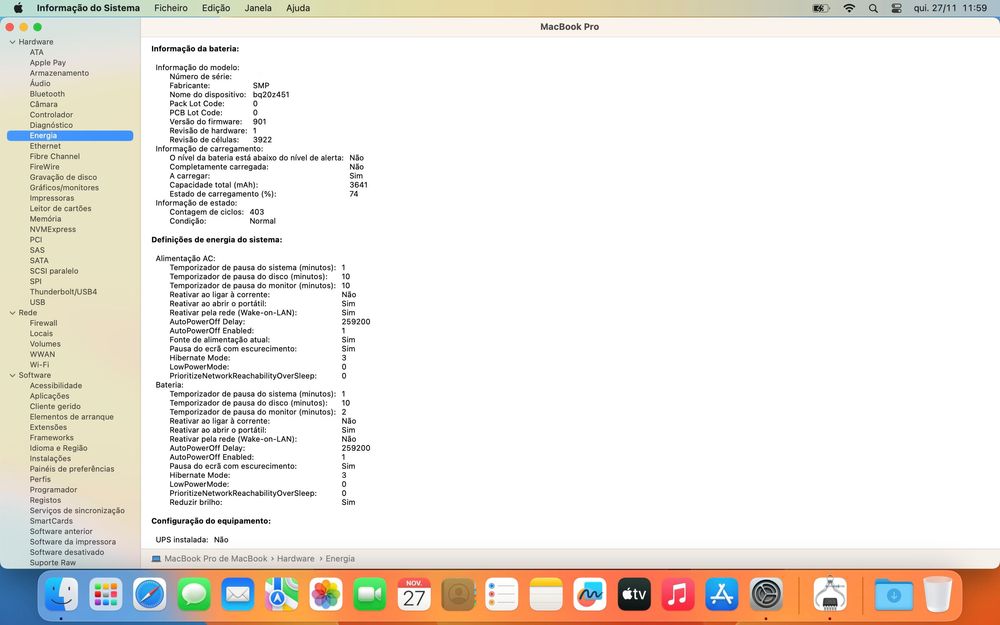The height and width of the screenshot is (625, 1000).
Task: Select Apple Pay in sidebar
Action: [x=47, y=62]
